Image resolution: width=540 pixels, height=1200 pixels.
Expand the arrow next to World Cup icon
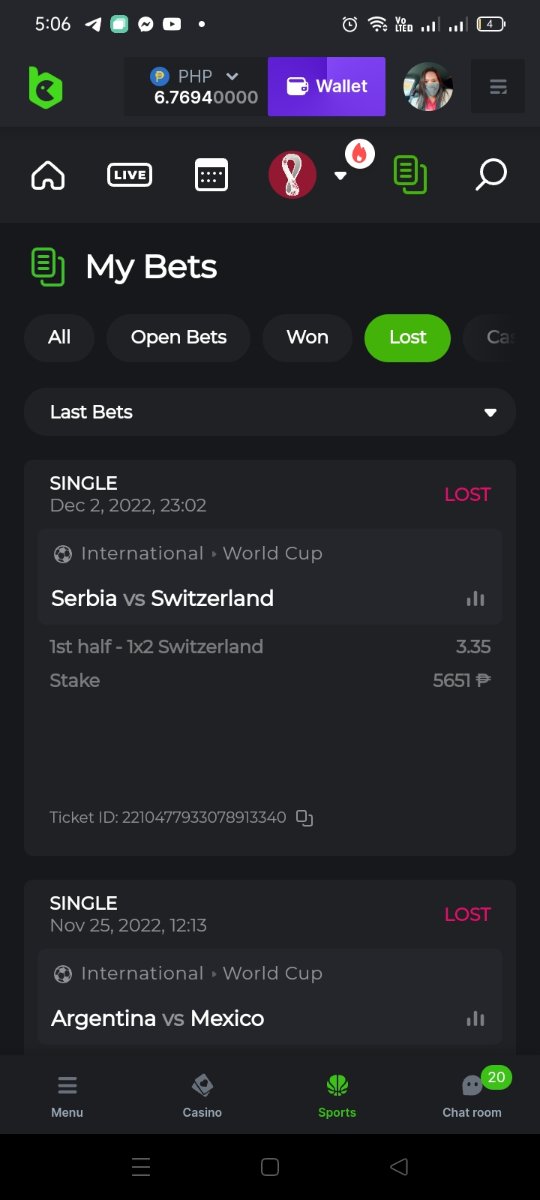(x=340, y=176)
